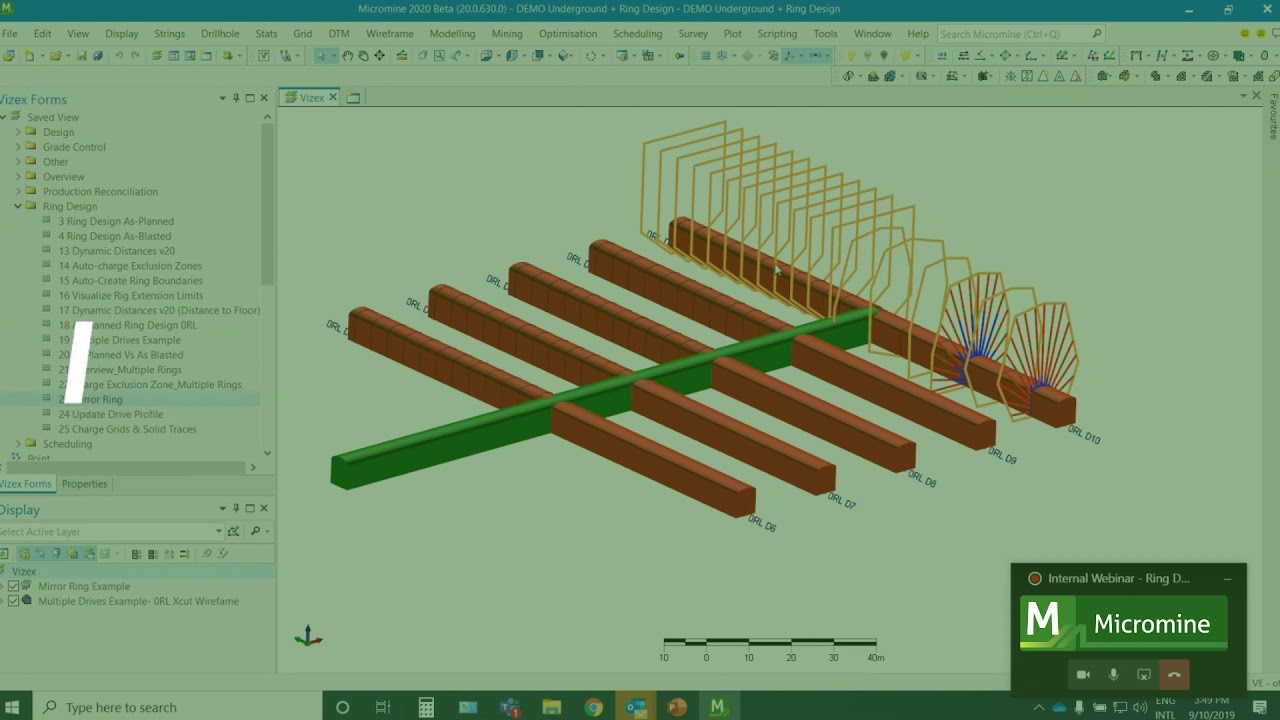Open the Micromine app in Windows taskbar
The image size is (1280, 720).
coord(717,707)
